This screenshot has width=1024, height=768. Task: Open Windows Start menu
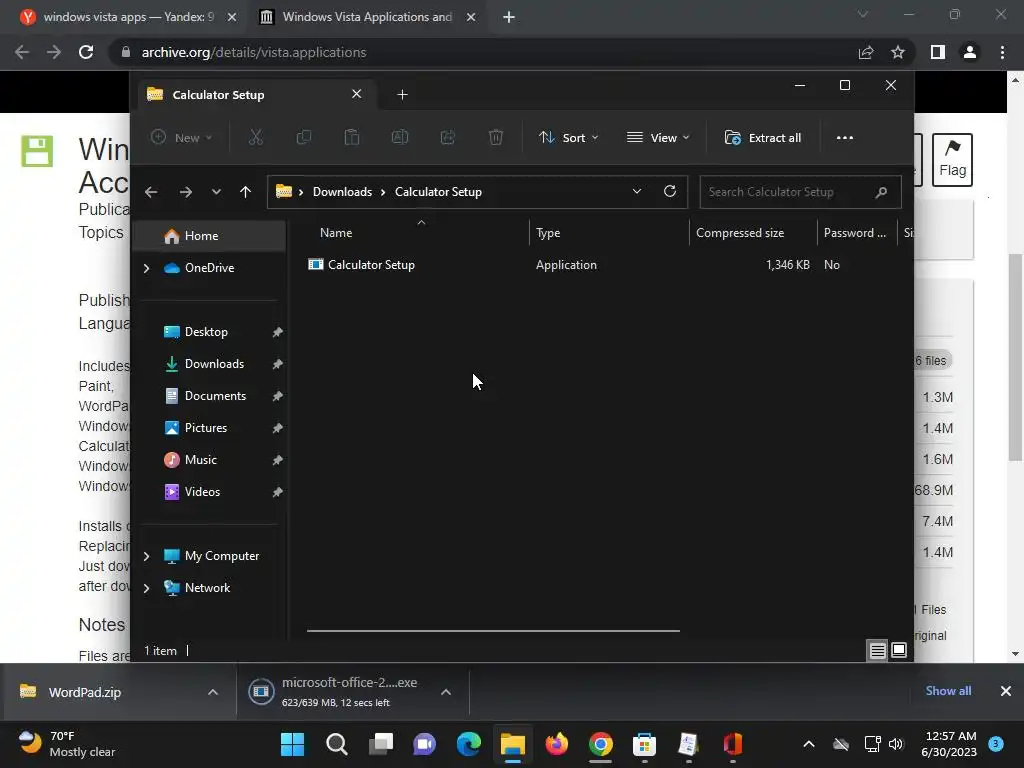[293, 744]
